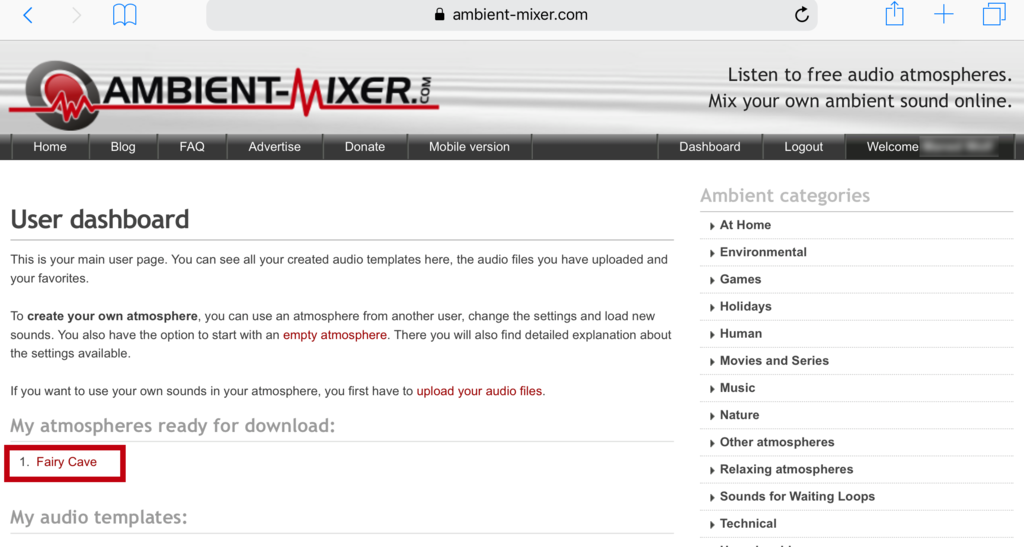Open the Donate menu item

click(x=364, y=147)
